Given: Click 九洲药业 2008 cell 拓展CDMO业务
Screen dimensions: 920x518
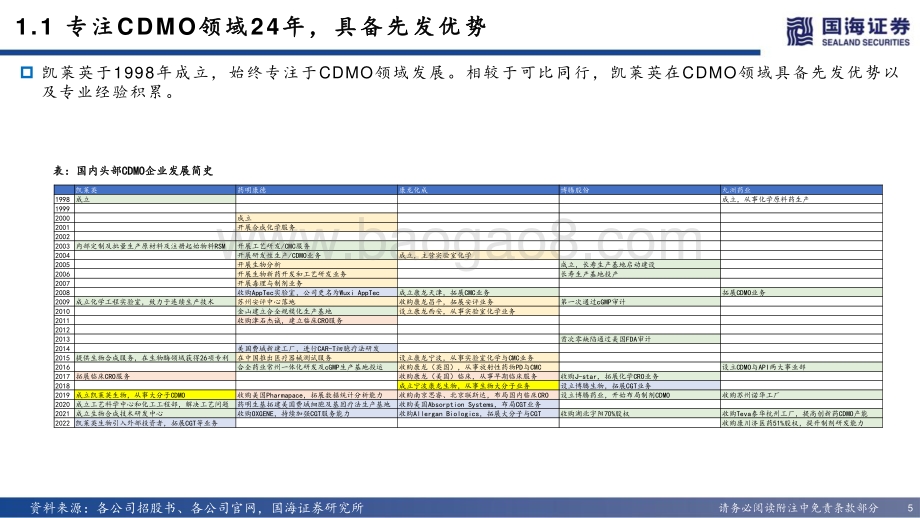Looking at the screenshot, I should [x=801, y=293].
